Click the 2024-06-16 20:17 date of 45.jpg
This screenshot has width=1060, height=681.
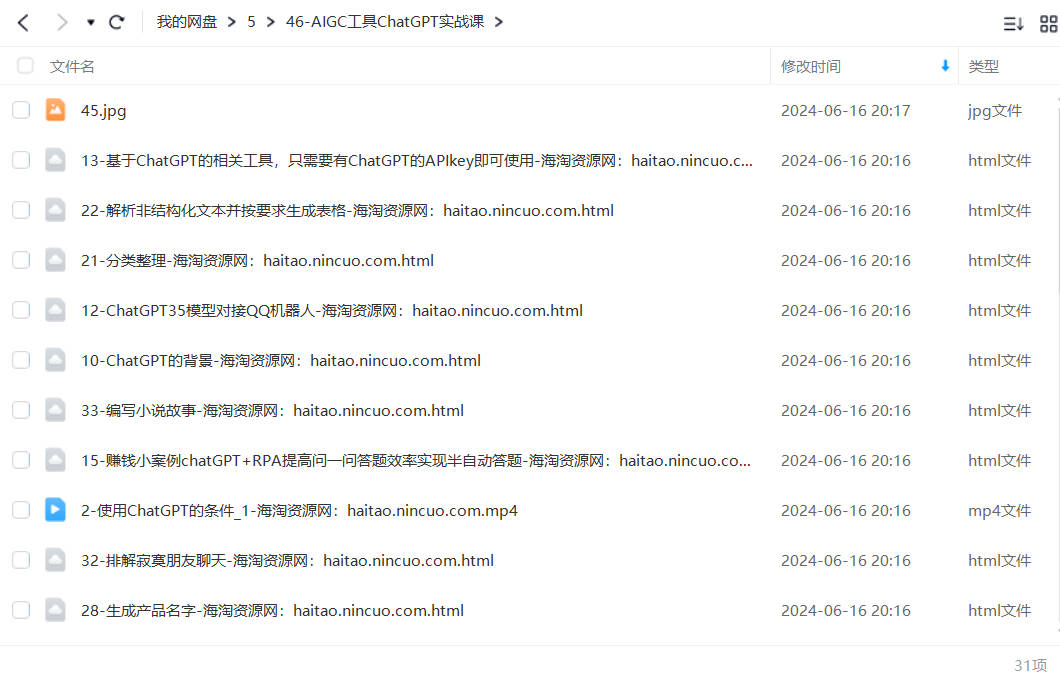point(846,111)
